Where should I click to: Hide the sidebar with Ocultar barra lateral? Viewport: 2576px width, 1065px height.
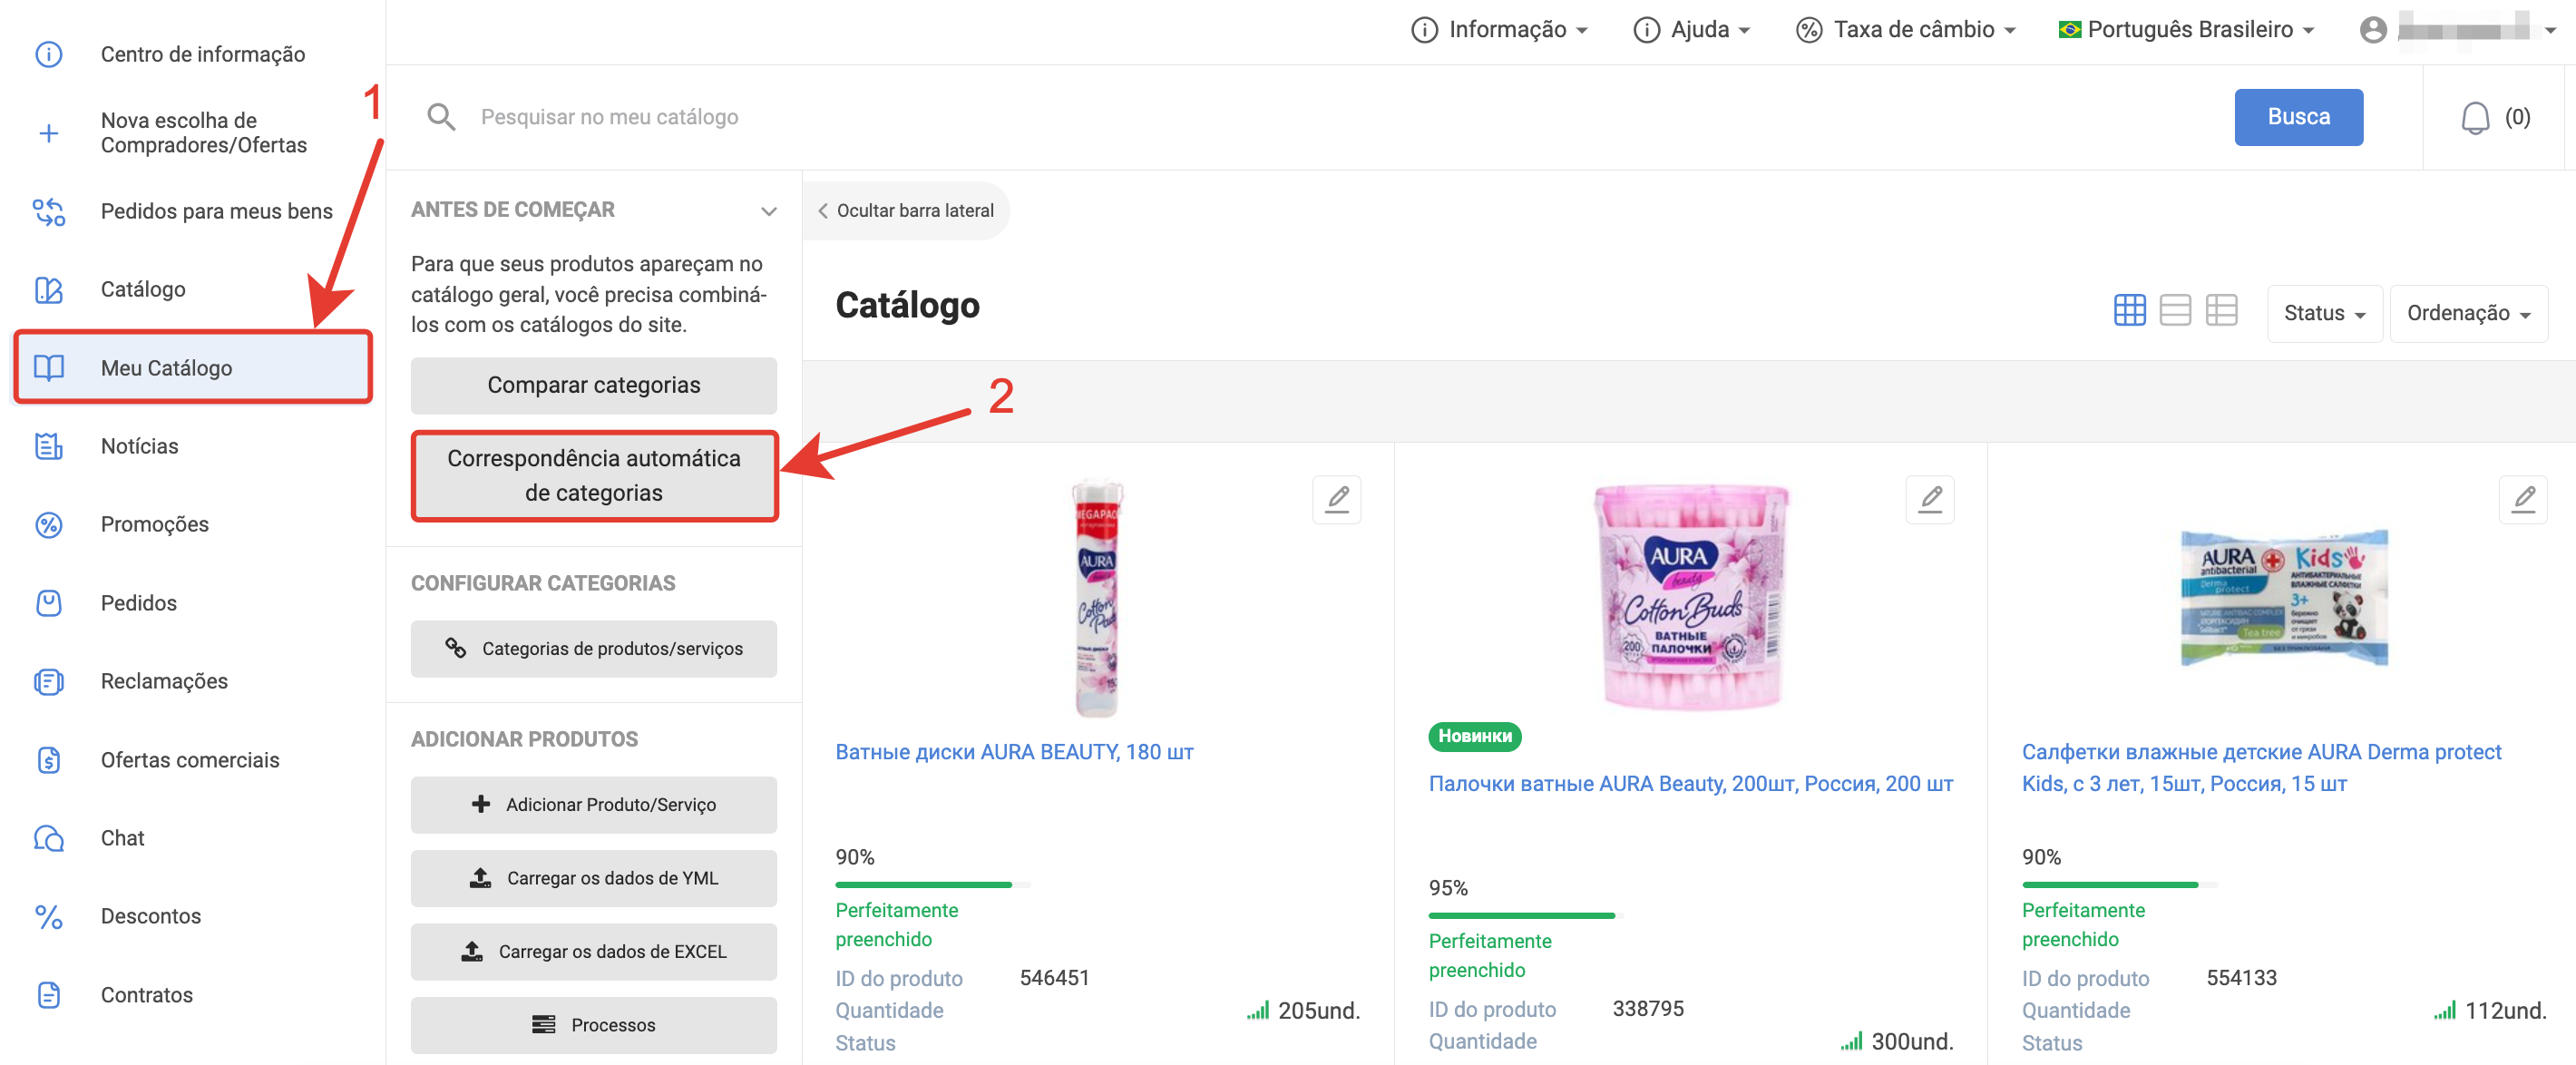906,211
